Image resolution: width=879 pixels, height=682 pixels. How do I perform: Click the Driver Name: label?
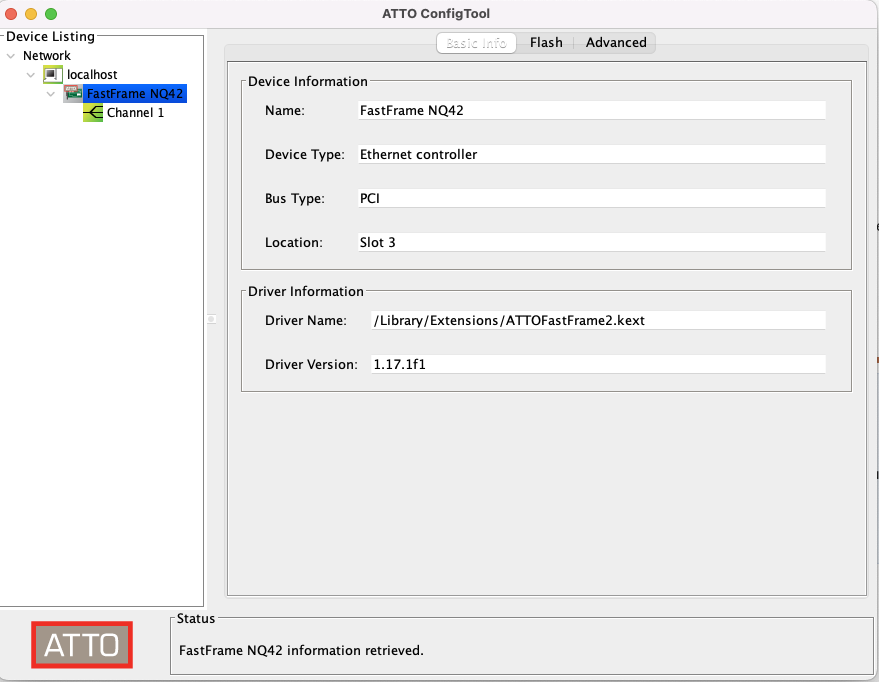tap(306, 321)
